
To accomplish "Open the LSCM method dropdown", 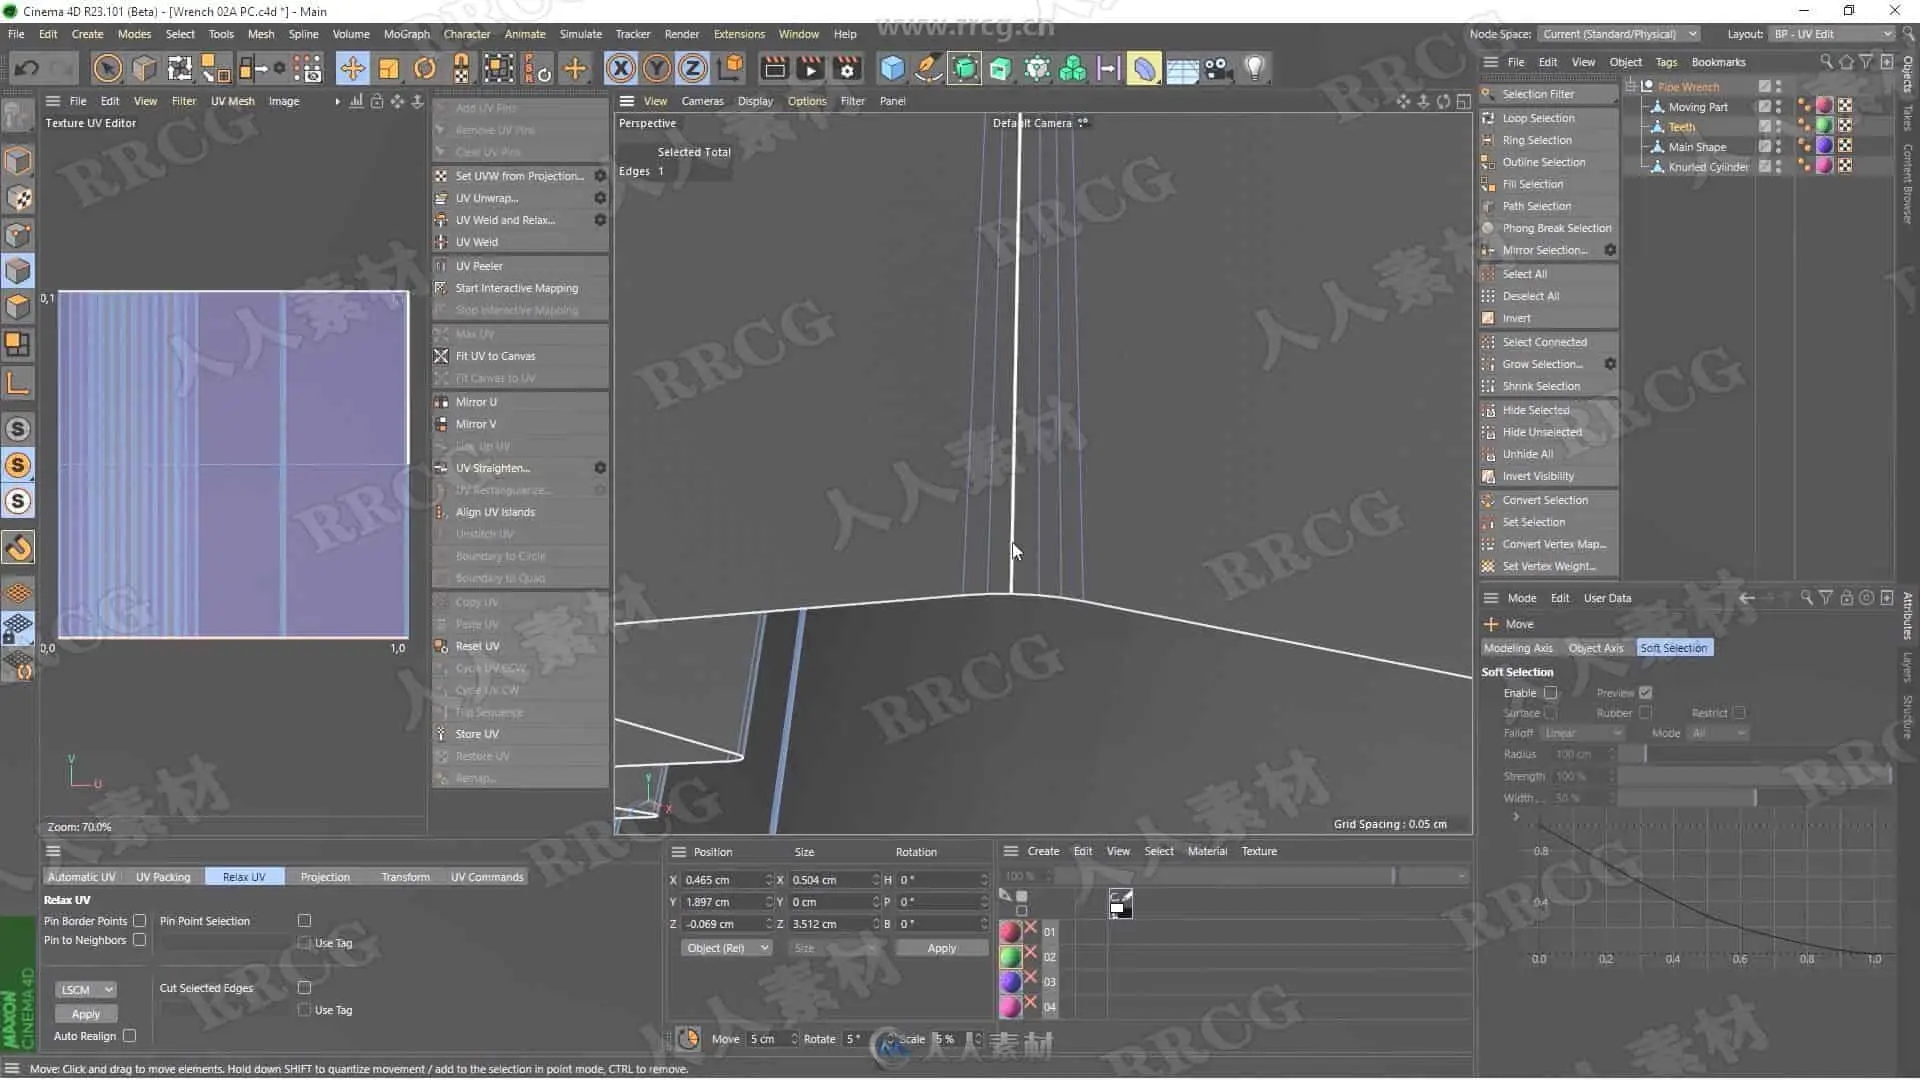I will [86, 989].
